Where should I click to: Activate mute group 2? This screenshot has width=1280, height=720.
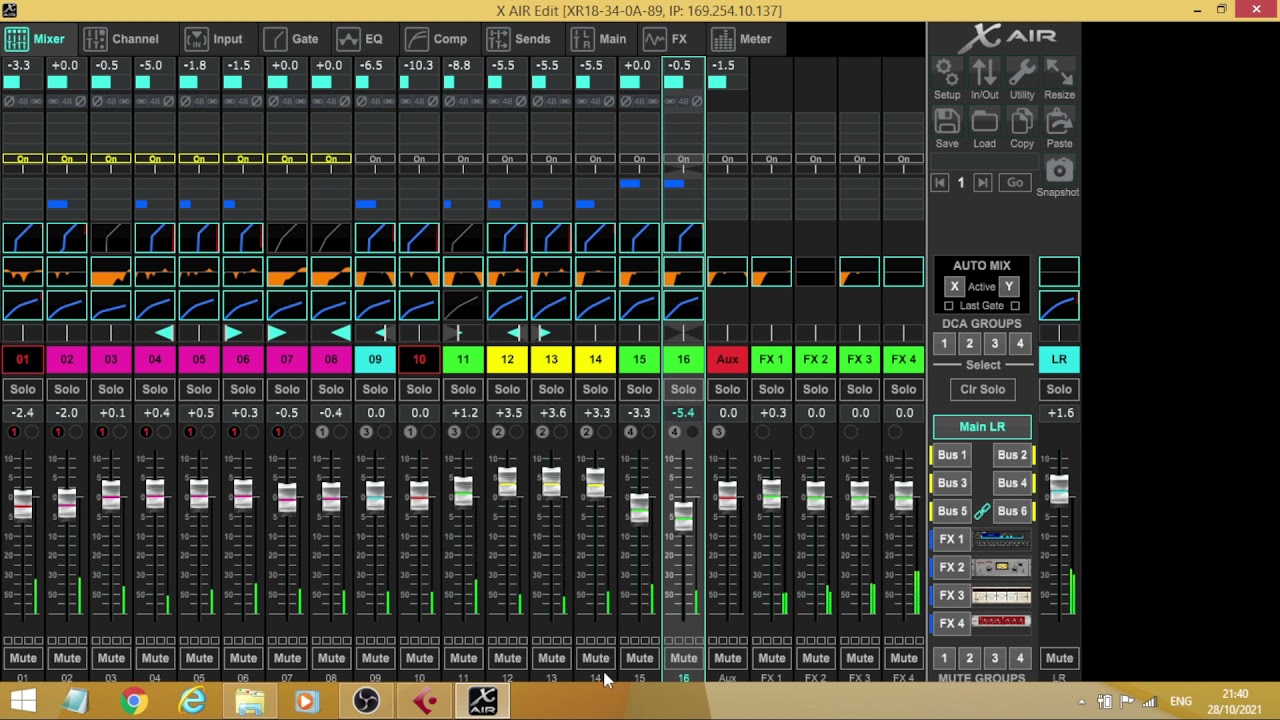click(x=969, y=658)
